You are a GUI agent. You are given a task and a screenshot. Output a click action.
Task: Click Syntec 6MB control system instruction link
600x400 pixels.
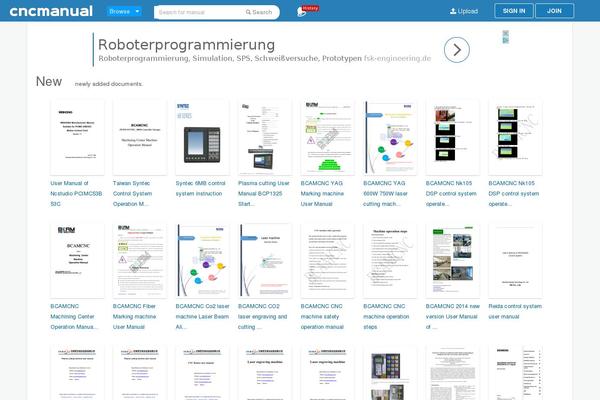coord(201,188)
